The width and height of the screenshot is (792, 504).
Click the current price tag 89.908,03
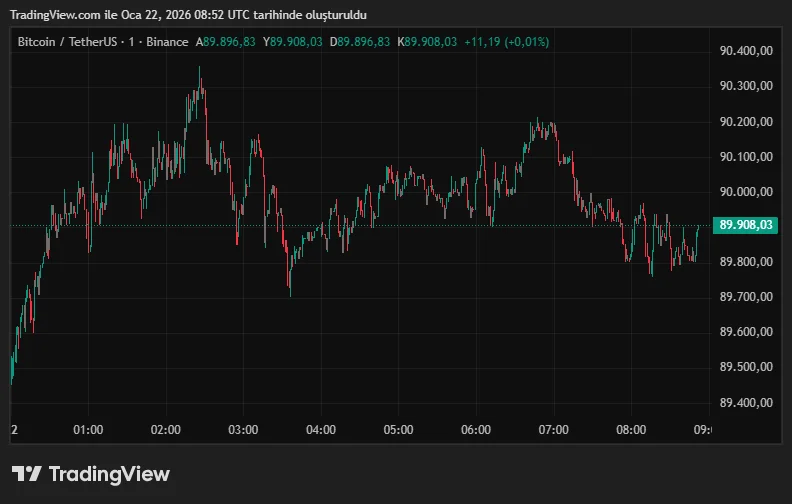746,225
